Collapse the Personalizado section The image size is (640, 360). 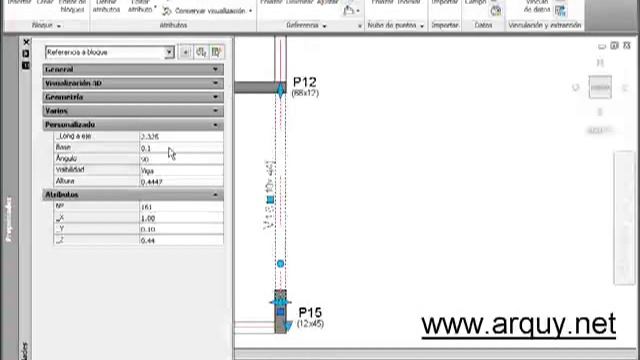(x=133, y=125)
